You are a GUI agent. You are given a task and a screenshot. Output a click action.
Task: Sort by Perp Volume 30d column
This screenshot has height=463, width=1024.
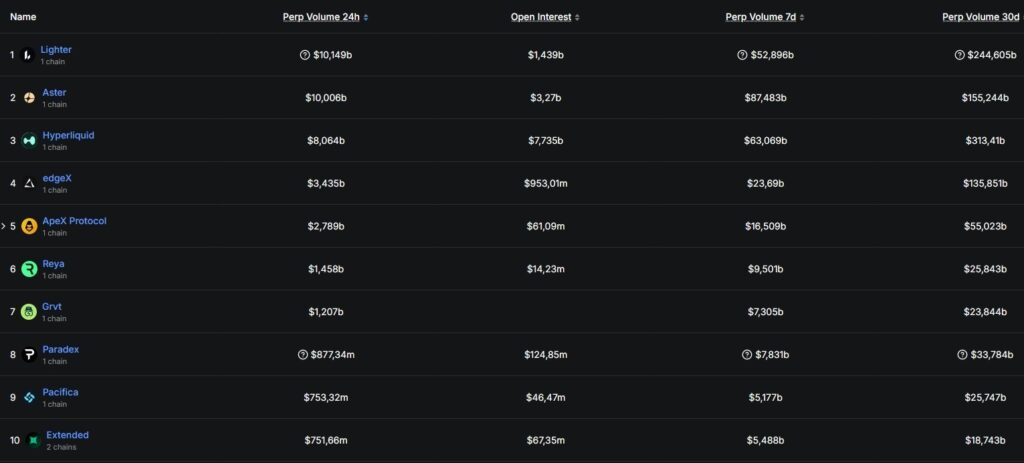point(982,17)
